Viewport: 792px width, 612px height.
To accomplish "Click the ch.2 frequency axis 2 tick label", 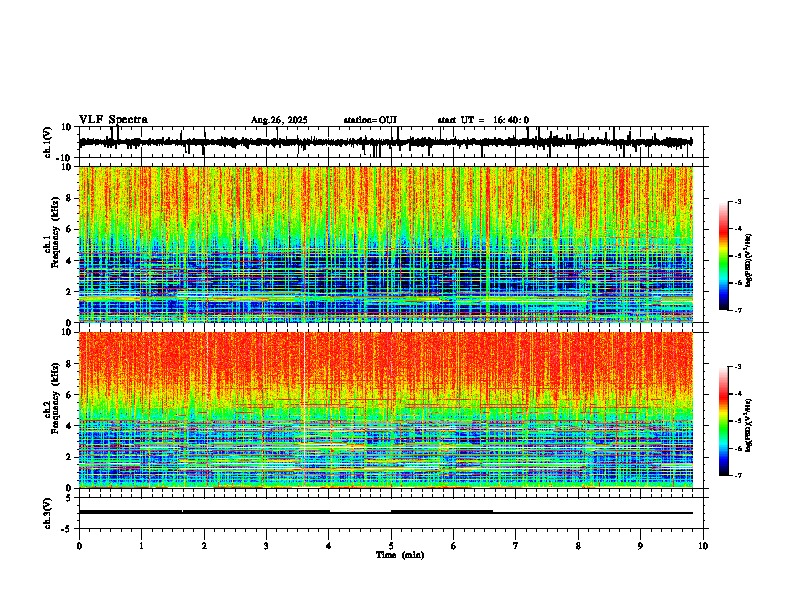I will pyautogui.click(x=69, y=457).
